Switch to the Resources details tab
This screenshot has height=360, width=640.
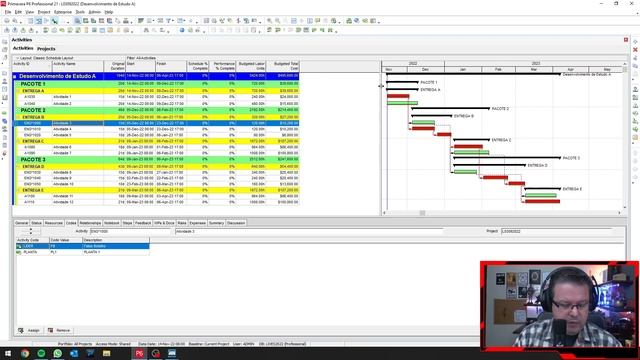[54, 223]
